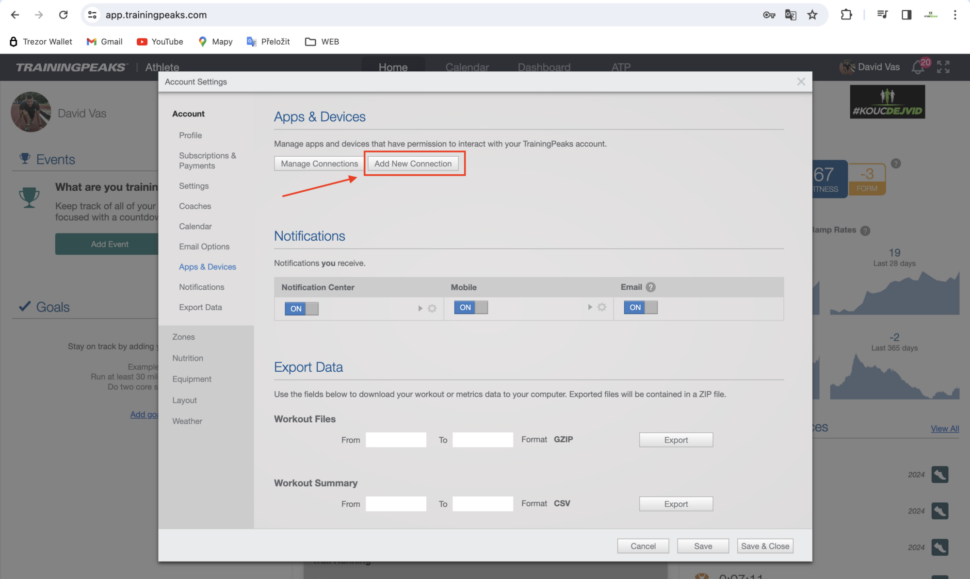Select Notifications in the sidebar

tap(202, 287)
